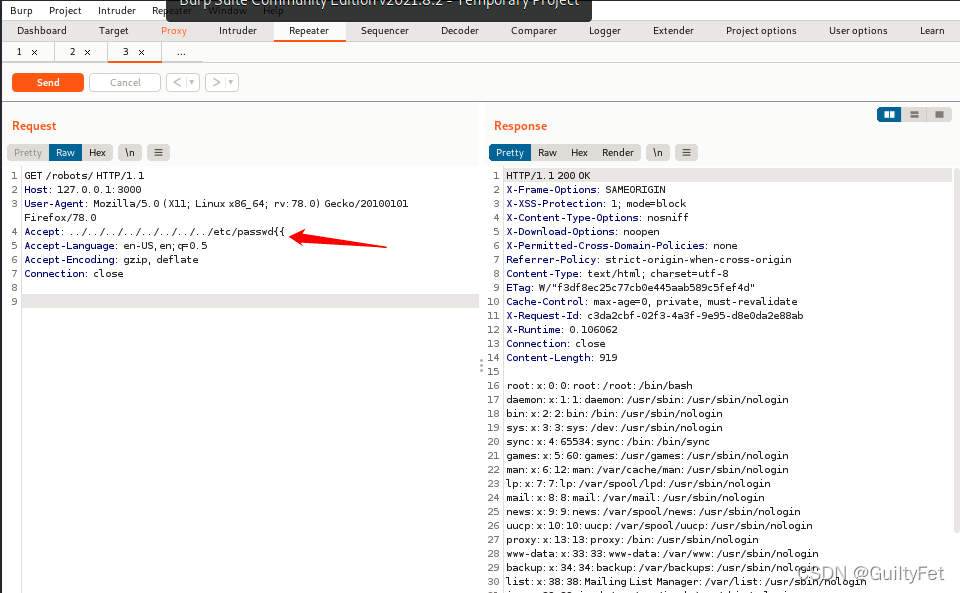960x593 pixels.
Task: Click the Accept-Encoding: gzip, deflate header line
Action: tap(111, 259)
